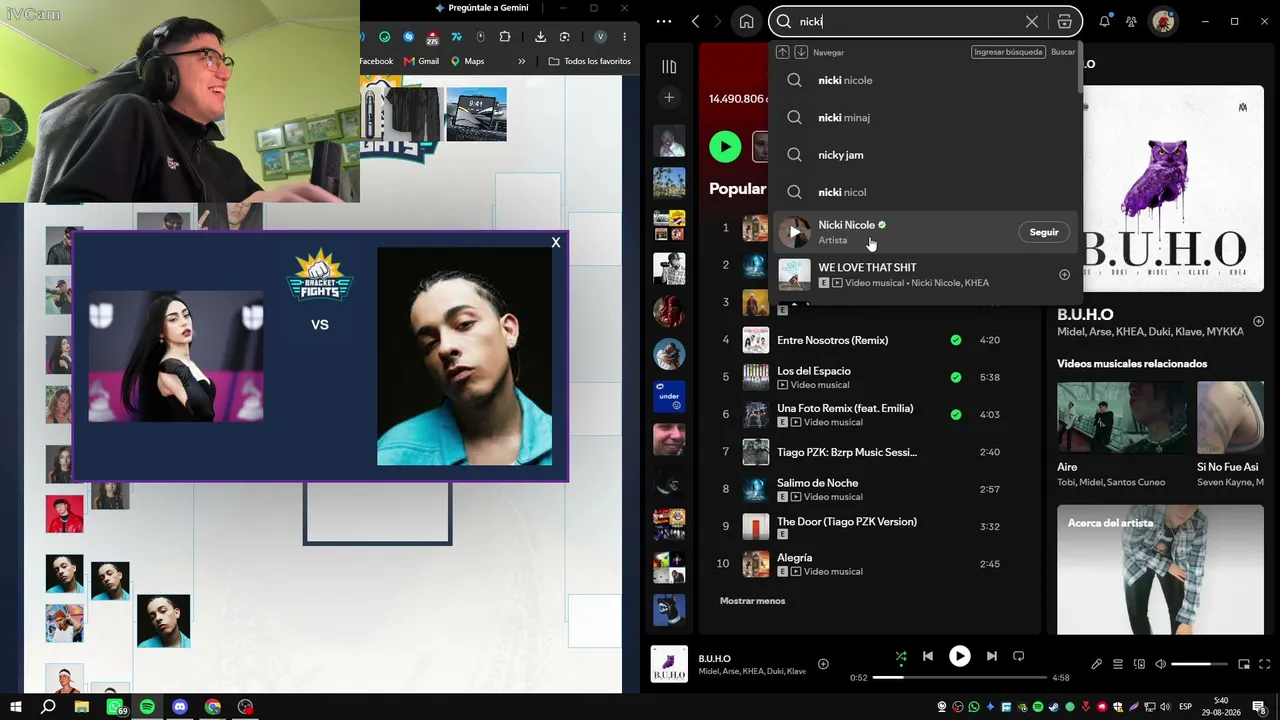This screenshot has height=720, width=1280.
Task: Open connect to a device
Action: [1139, 664]
